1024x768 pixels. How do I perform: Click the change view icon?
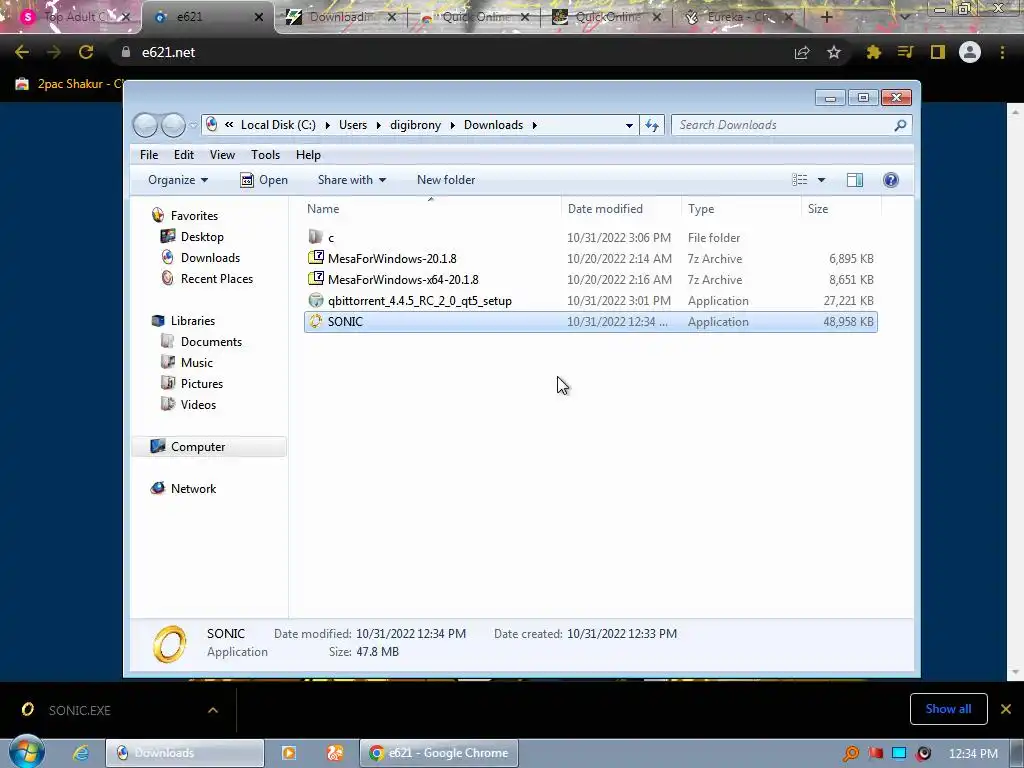(799, 180)
